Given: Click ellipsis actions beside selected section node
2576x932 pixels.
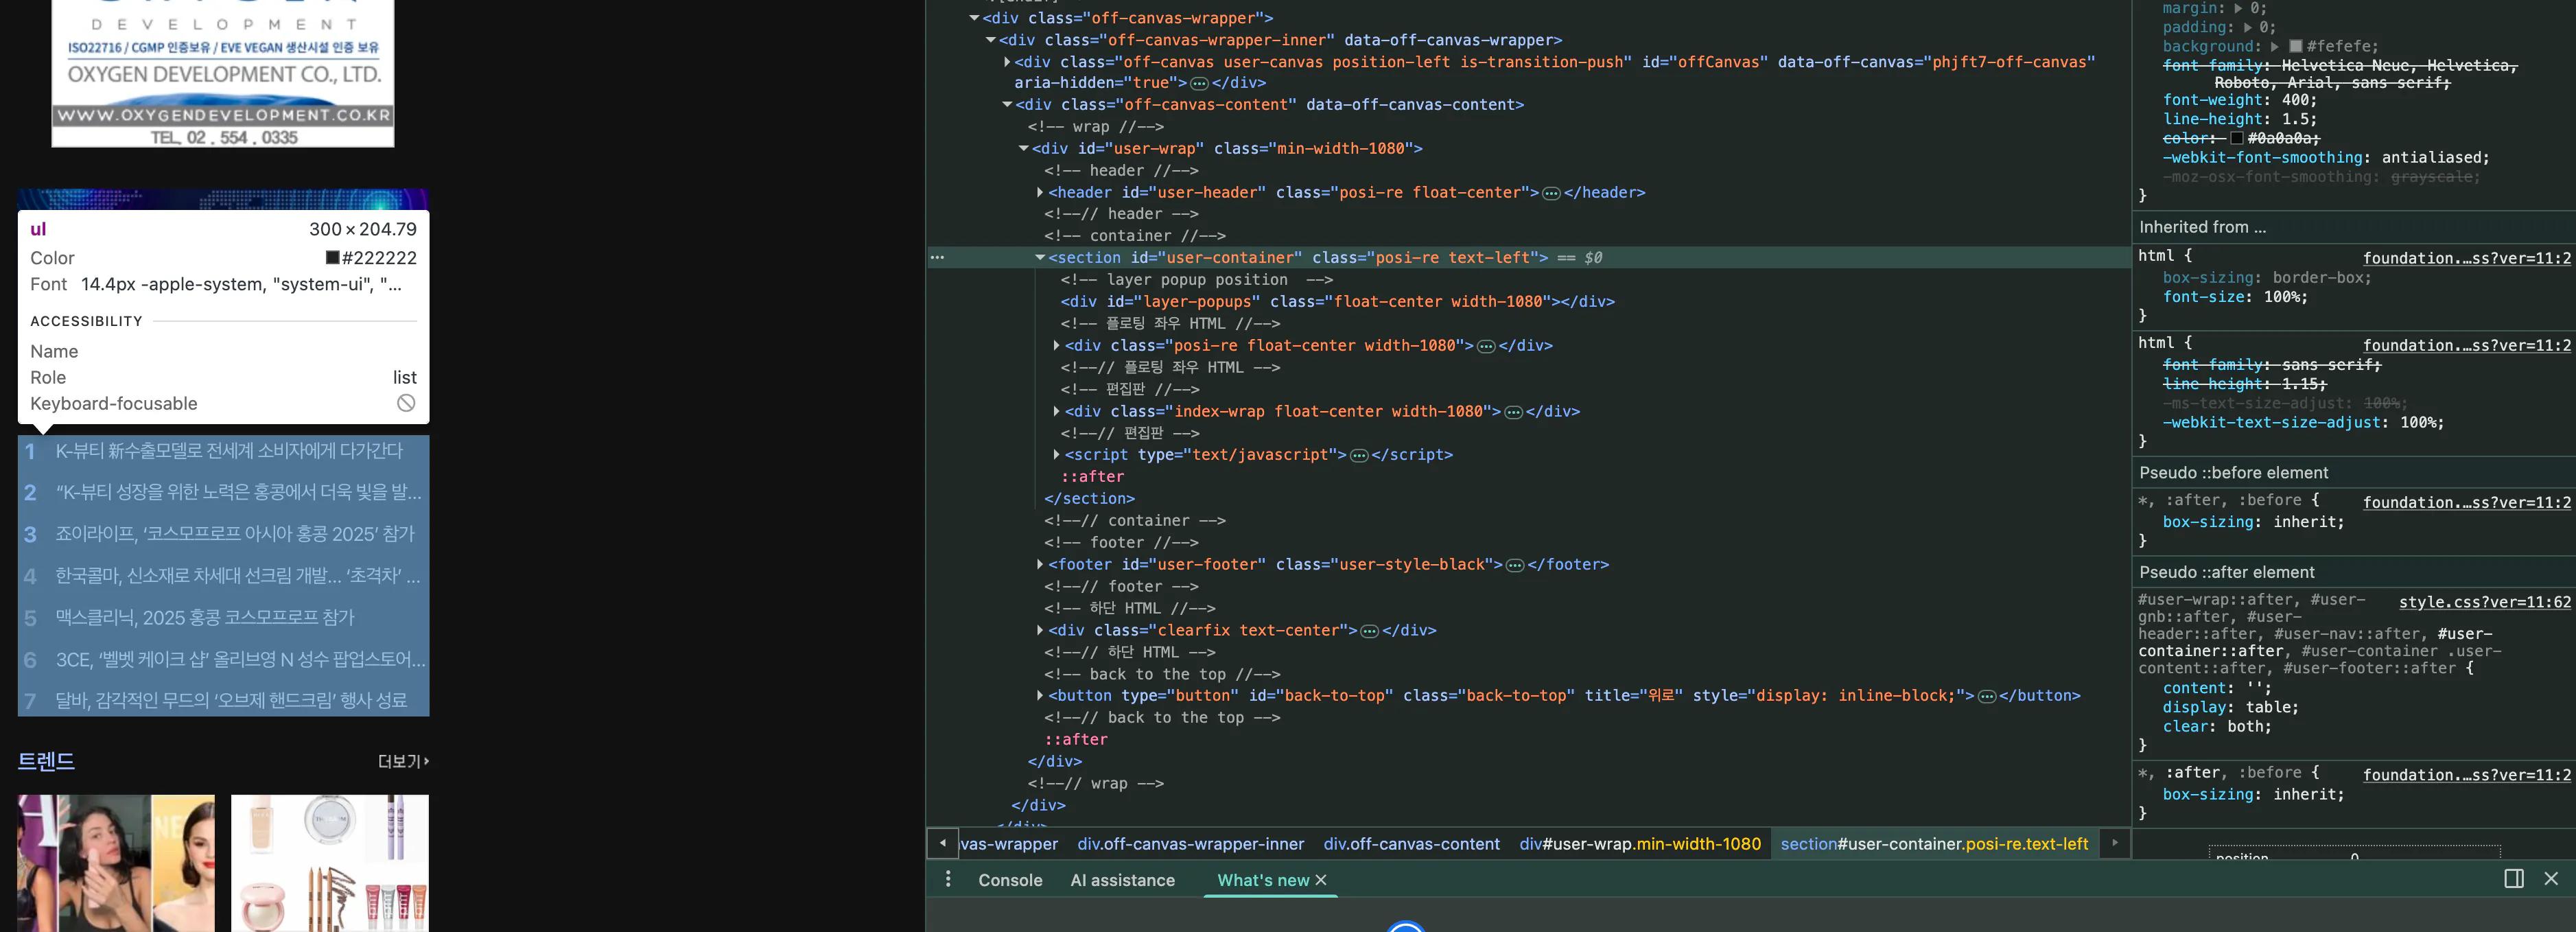Looking at the screenshot, I should 937,257.
